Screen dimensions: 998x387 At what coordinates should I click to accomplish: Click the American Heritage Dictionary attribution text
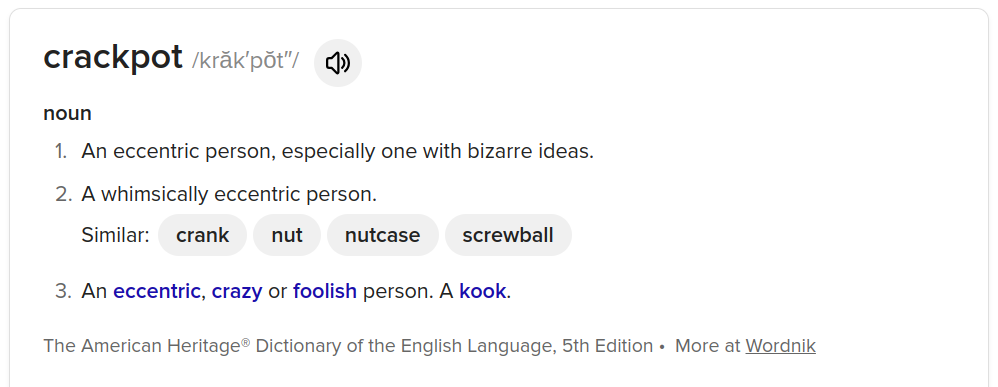point(348,346)
